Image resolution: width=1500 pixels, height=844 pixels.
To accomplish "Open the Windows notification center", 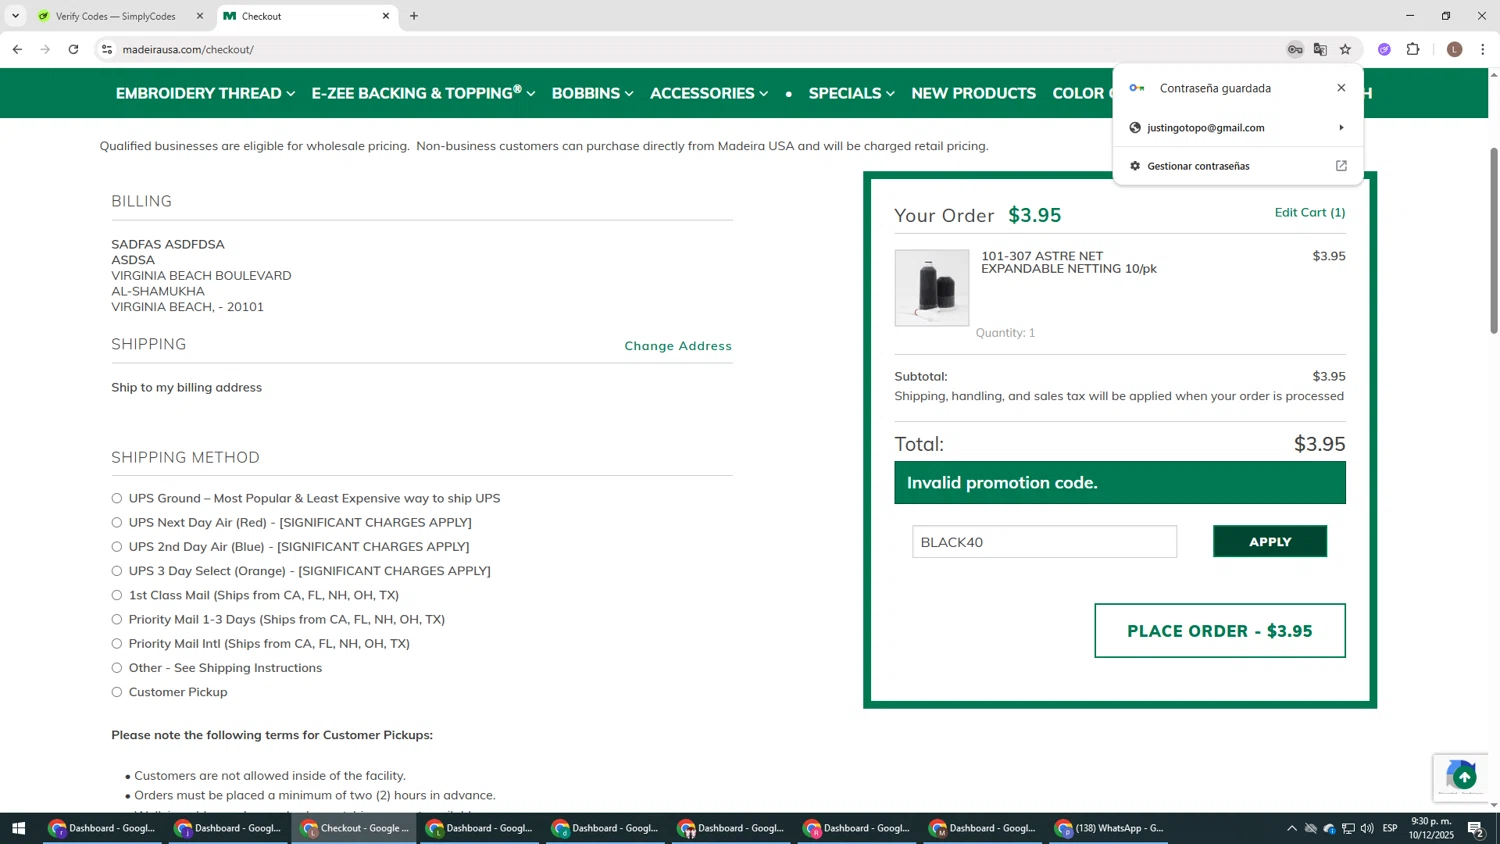I will pyautogui.click(x=1476, y=828).
